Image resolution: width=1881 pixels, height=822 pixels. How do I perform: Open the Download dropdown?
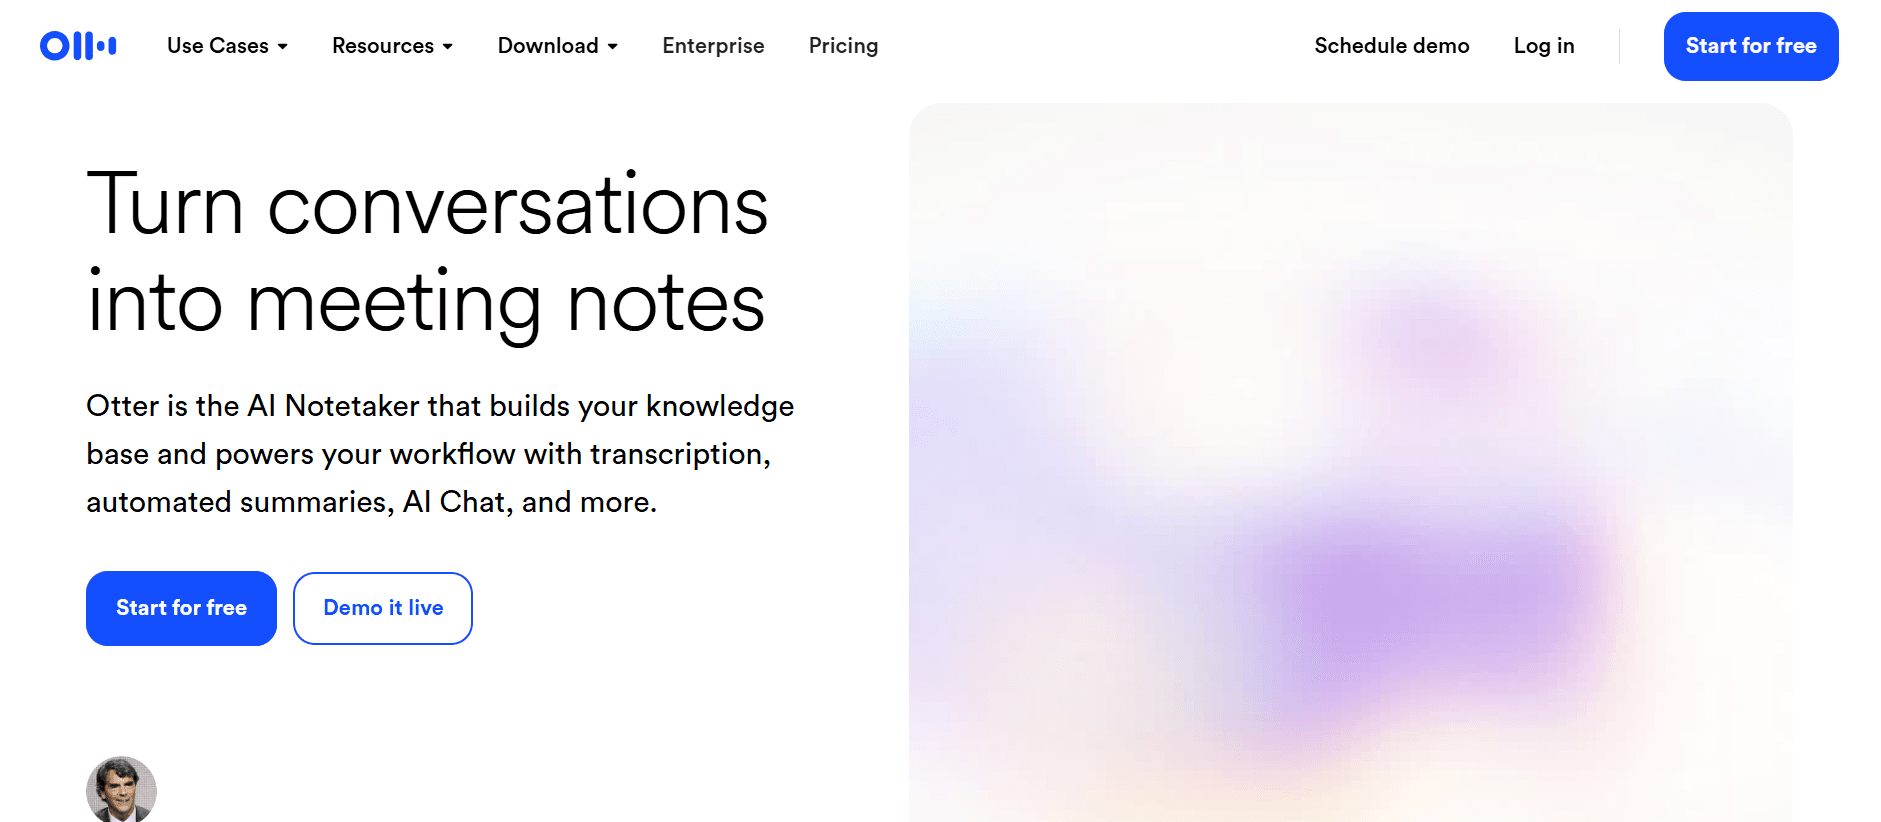click(549, 46)
